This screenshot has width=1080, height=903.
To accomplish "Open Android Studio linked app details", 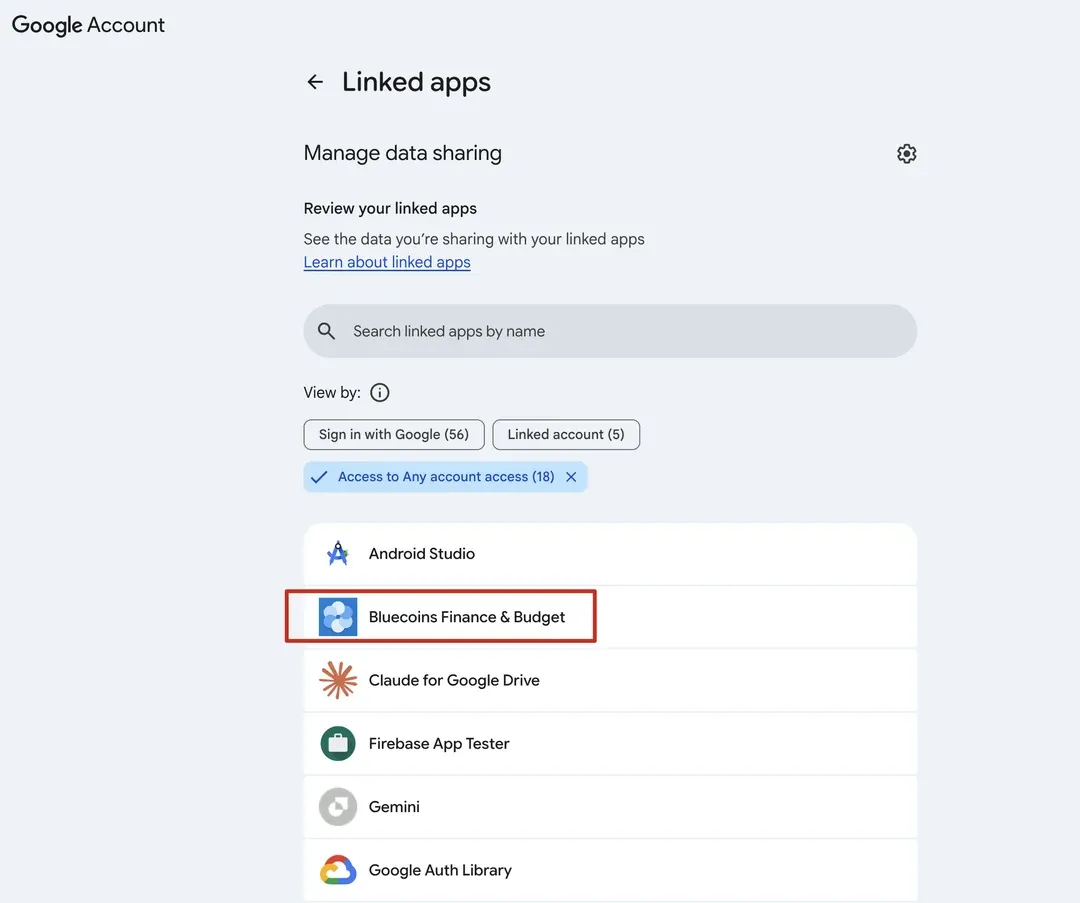I will pos(610,554).
